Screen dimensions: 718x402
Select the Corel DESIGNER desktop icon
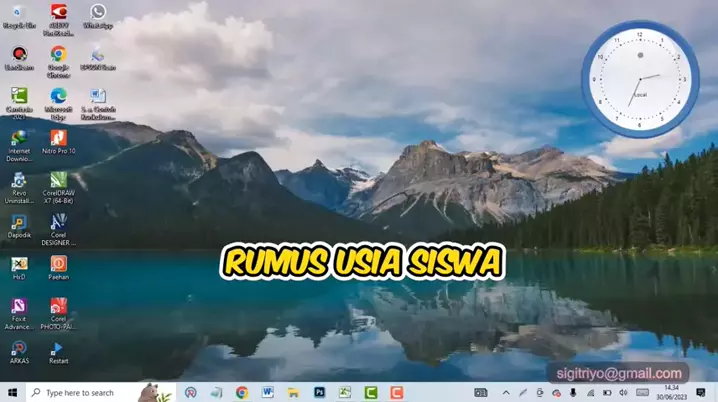click(x=58, y=222)
